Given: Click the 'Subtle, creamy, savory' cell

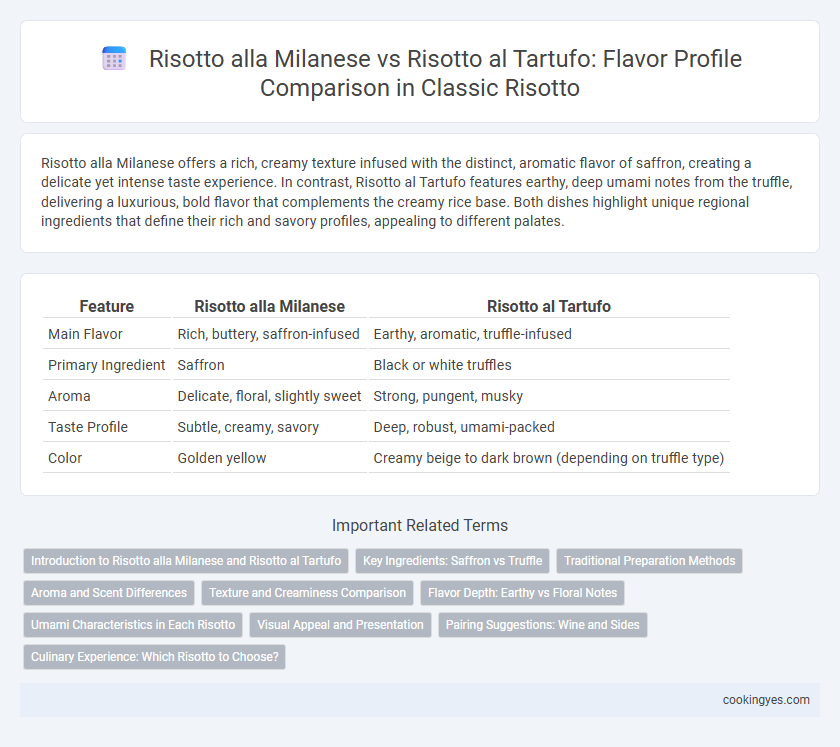Looking at the screenshot, I should point(269,428).
